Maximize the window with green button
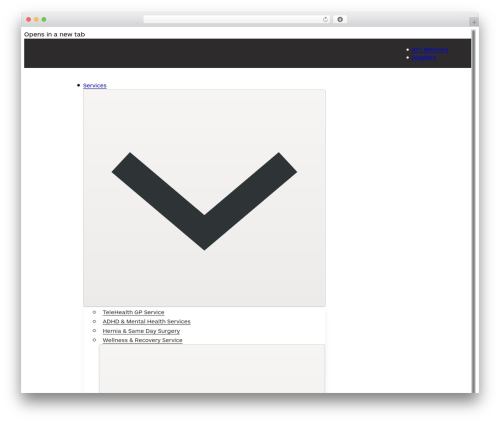 (44, 19)
